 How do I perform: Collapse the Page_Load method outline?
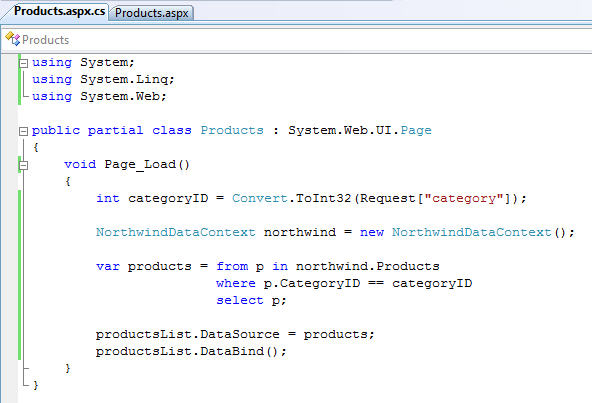[23, 165]
